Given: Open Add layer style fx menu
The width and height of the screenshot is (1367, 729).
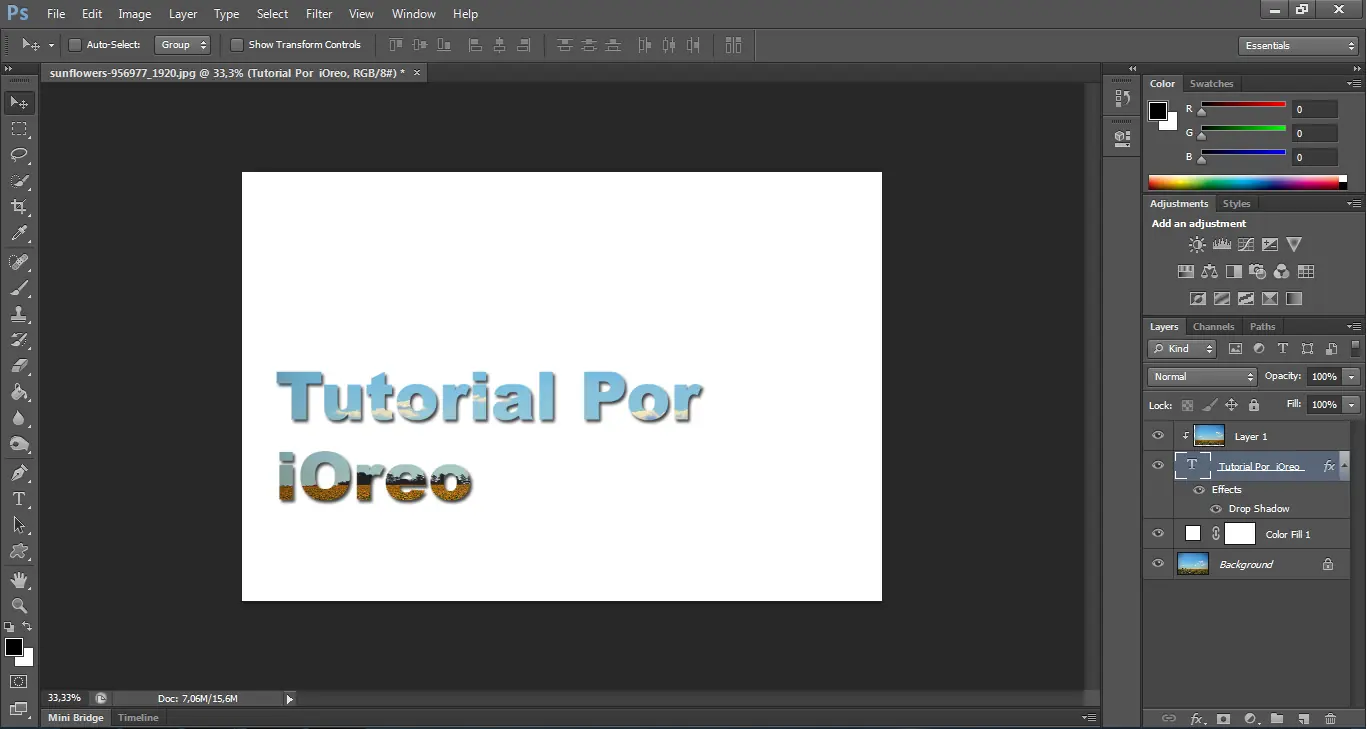Looking at the screenshot, I should tap(1197, 719).
